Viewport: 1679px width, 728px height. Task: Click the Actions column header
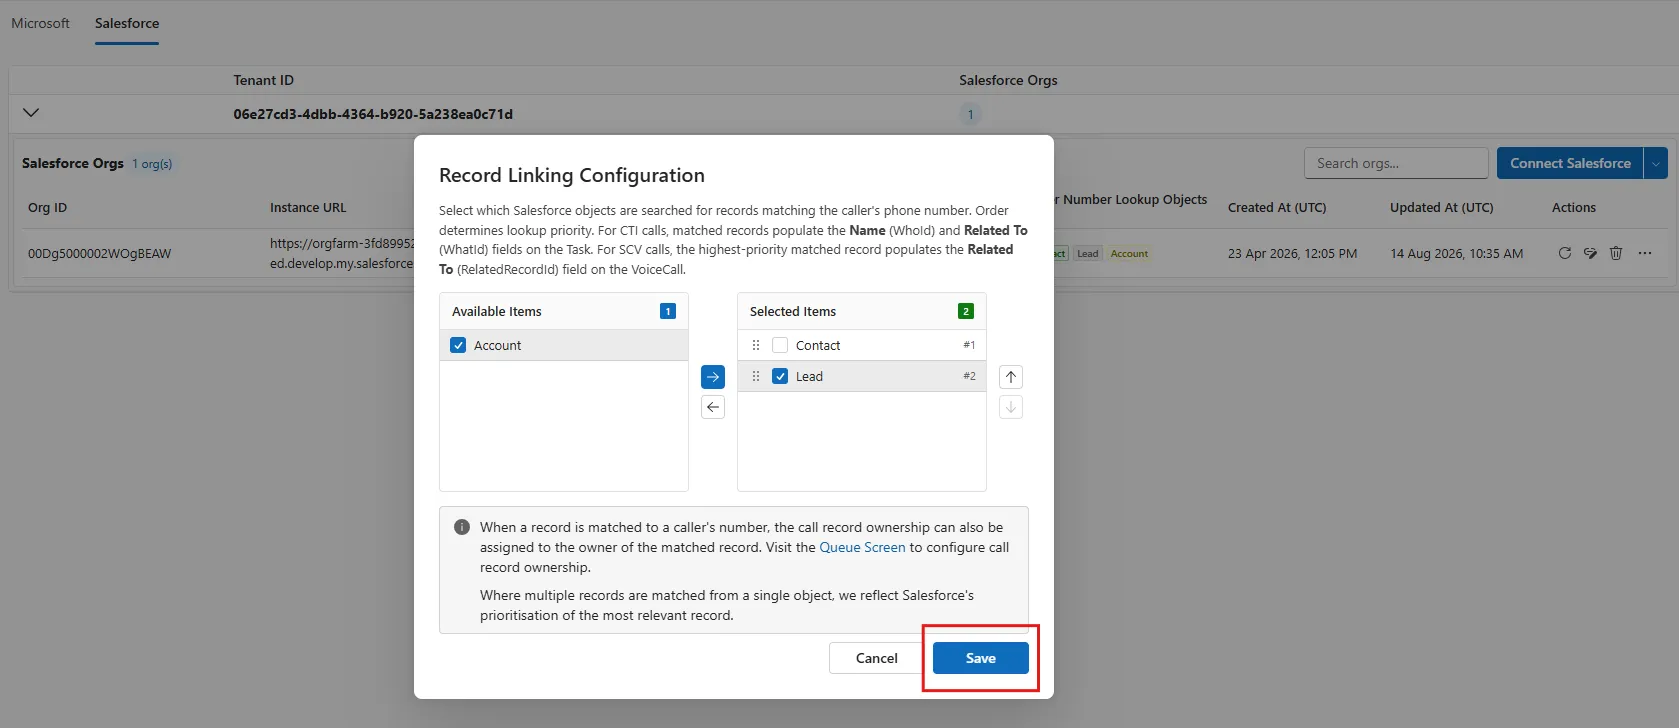click(x=1573, y=208)
